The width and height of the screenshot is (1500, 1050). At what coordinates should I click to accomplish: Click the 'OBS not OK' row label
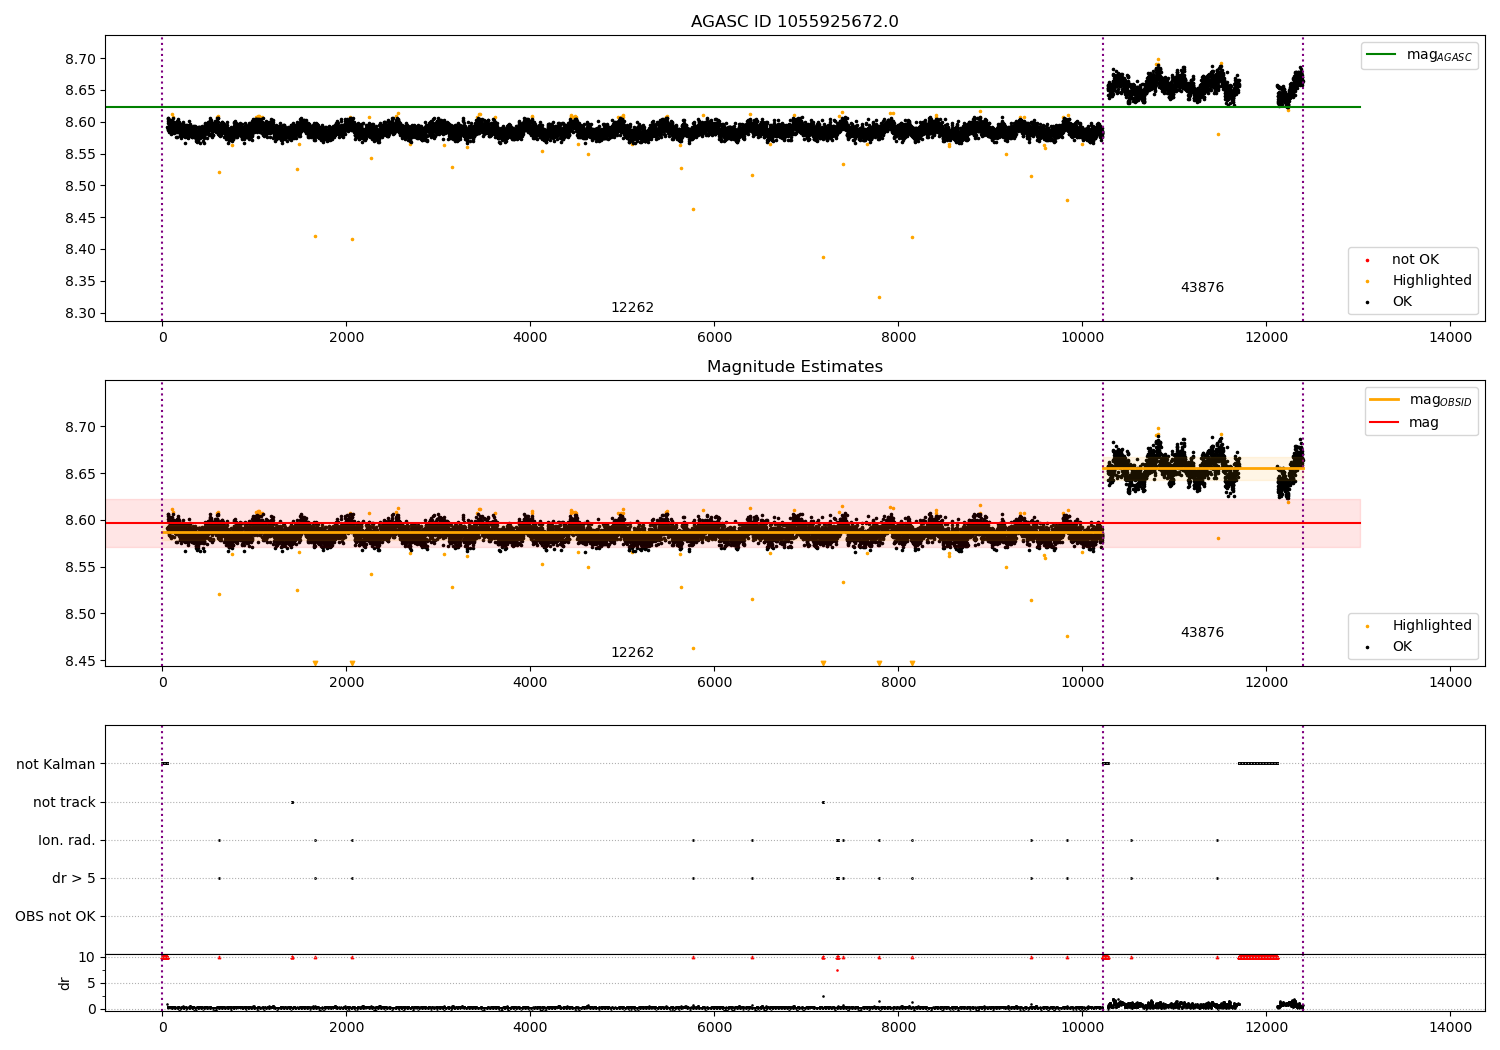tap(55, 917)
